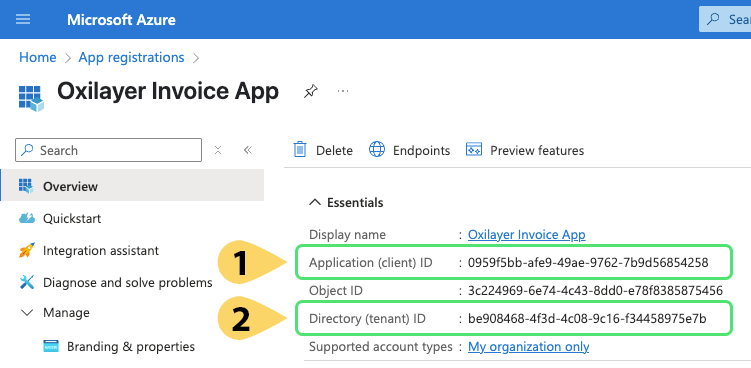Open Preview features icon

[x=474, y=150]
